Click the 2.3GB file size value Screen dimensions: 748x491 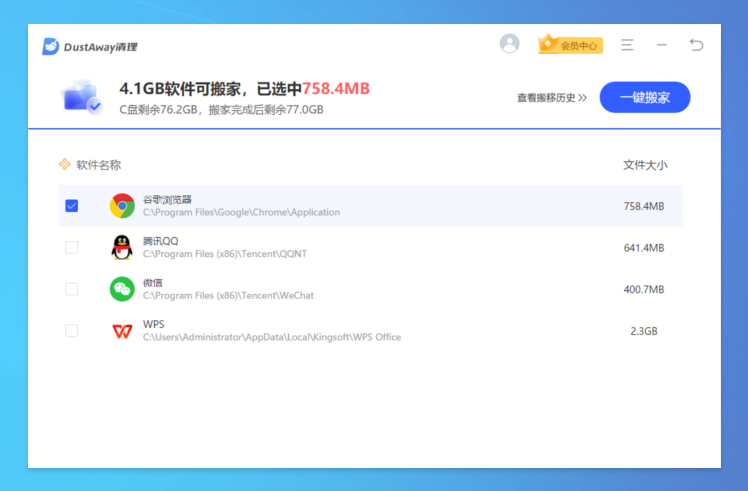click(644, 331)
